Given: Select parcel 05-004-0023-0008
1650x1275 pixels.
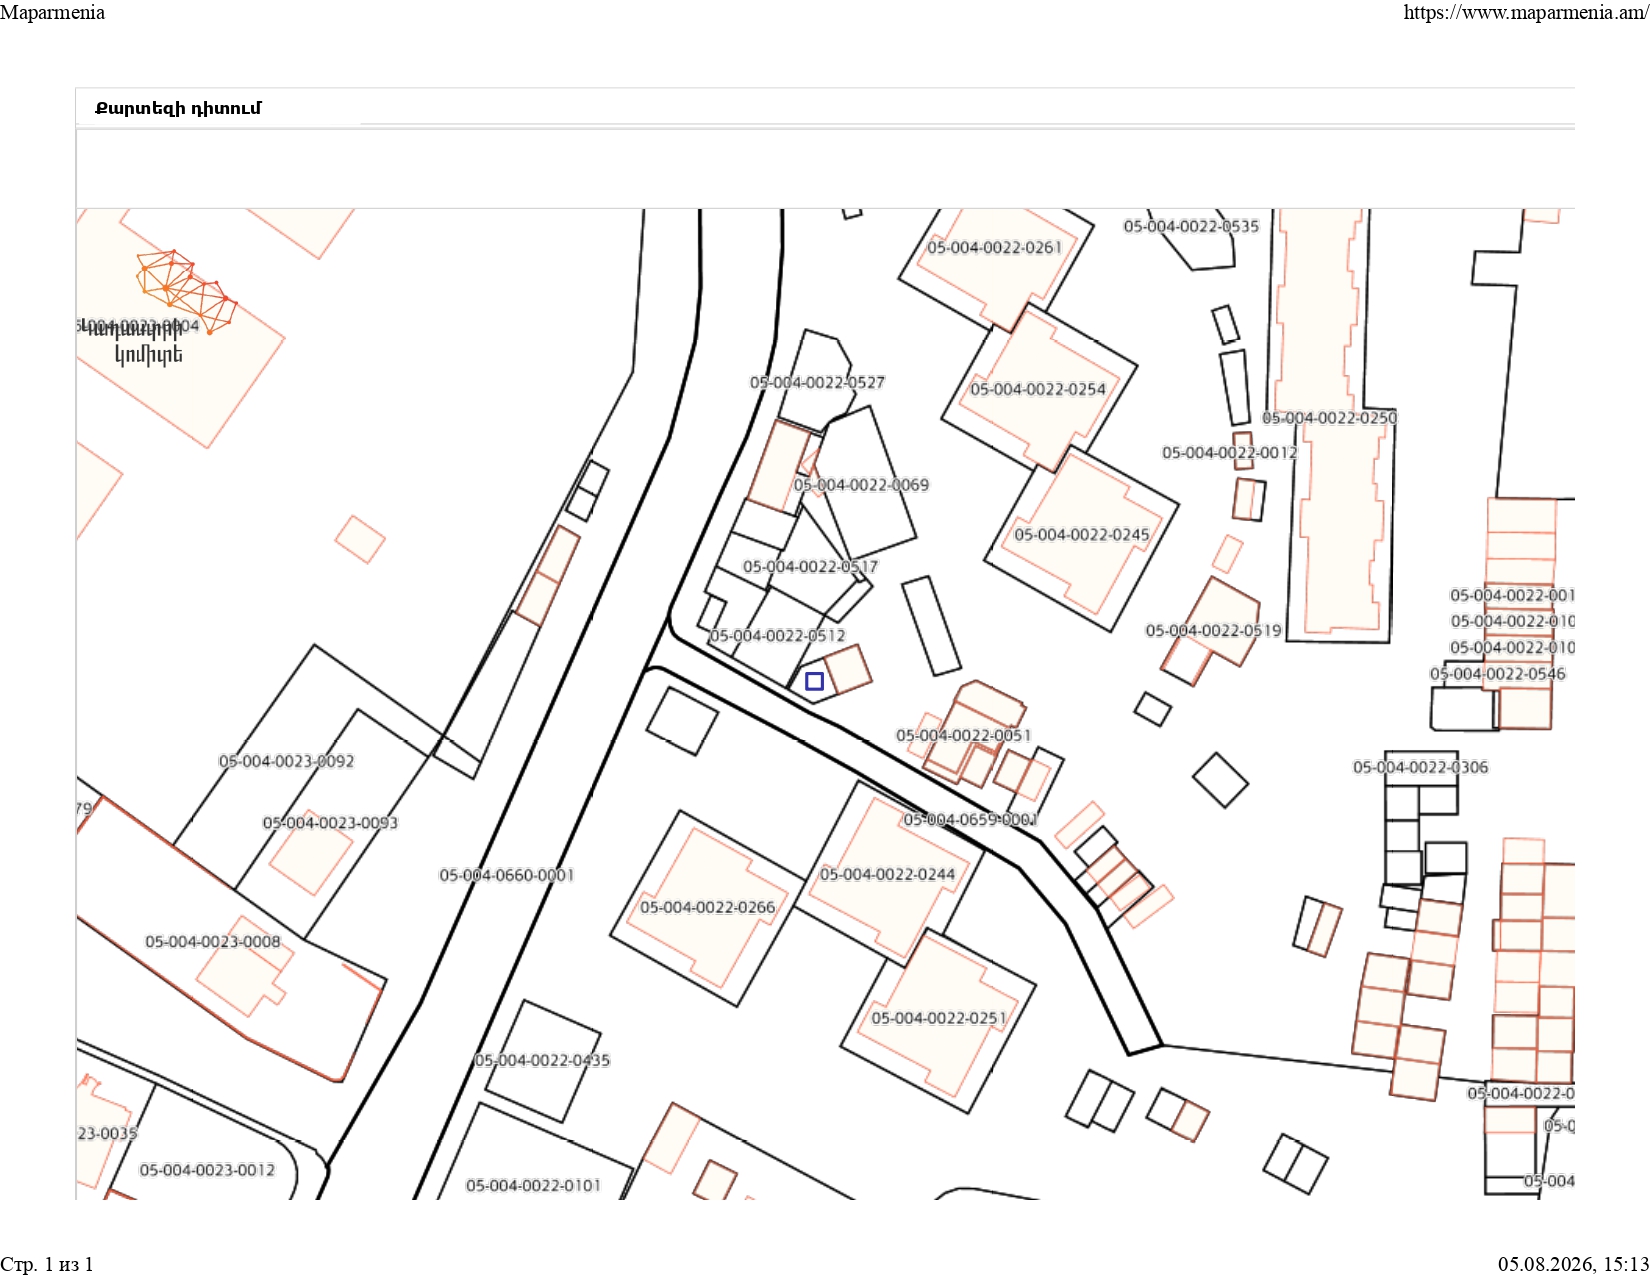Looking at the screenshot, I should 213,942.
